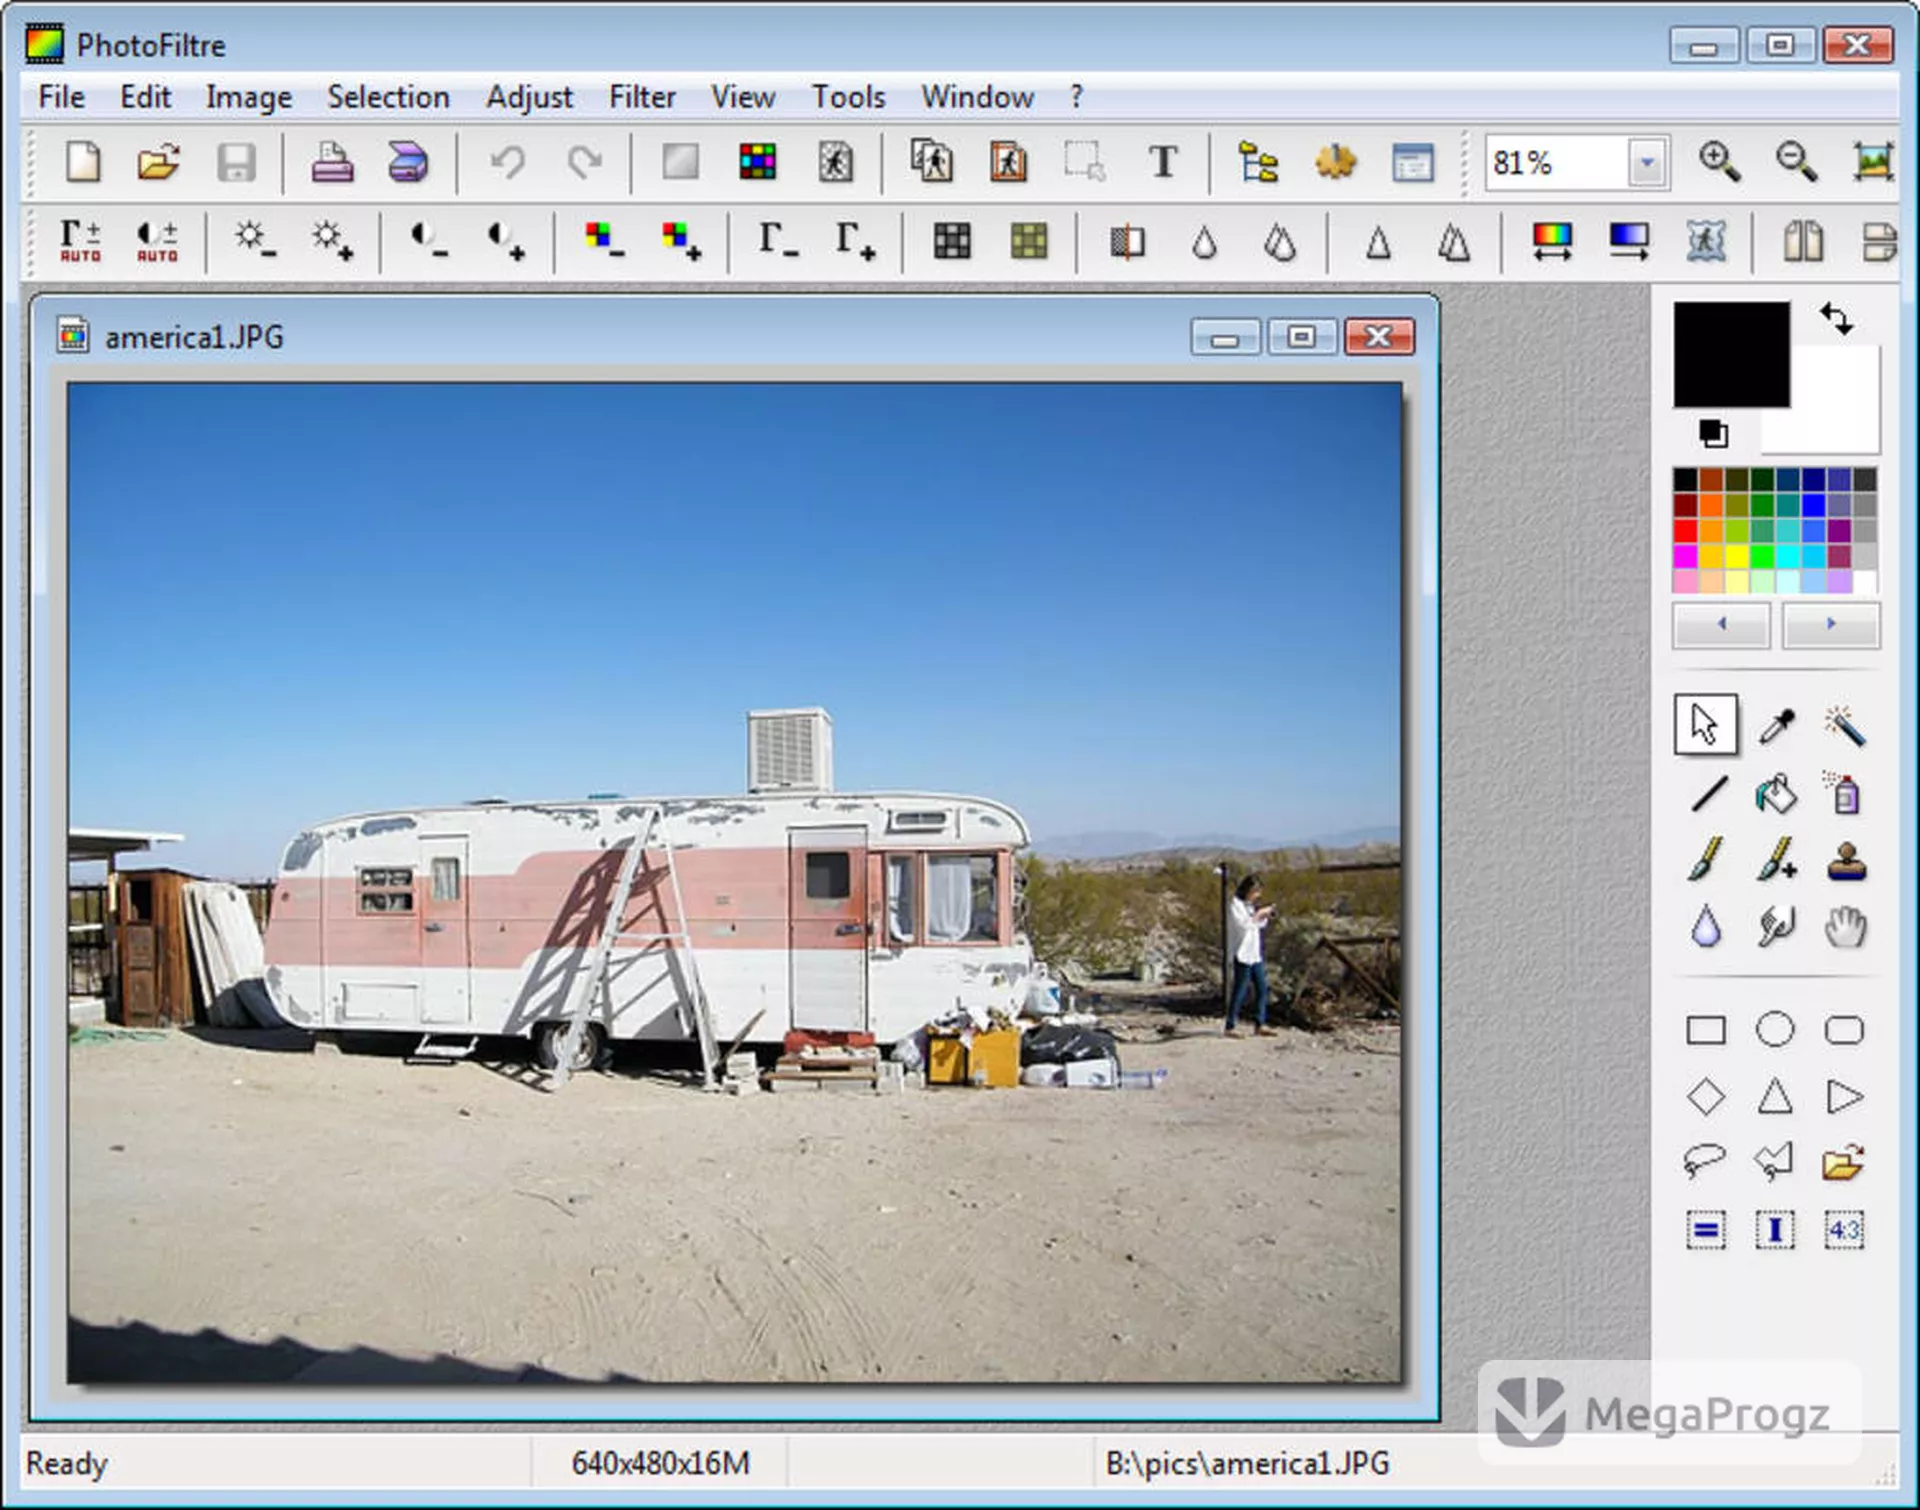Click the Scanner/Twain import icon
Screen dimensions: 1920x1510
407,162
